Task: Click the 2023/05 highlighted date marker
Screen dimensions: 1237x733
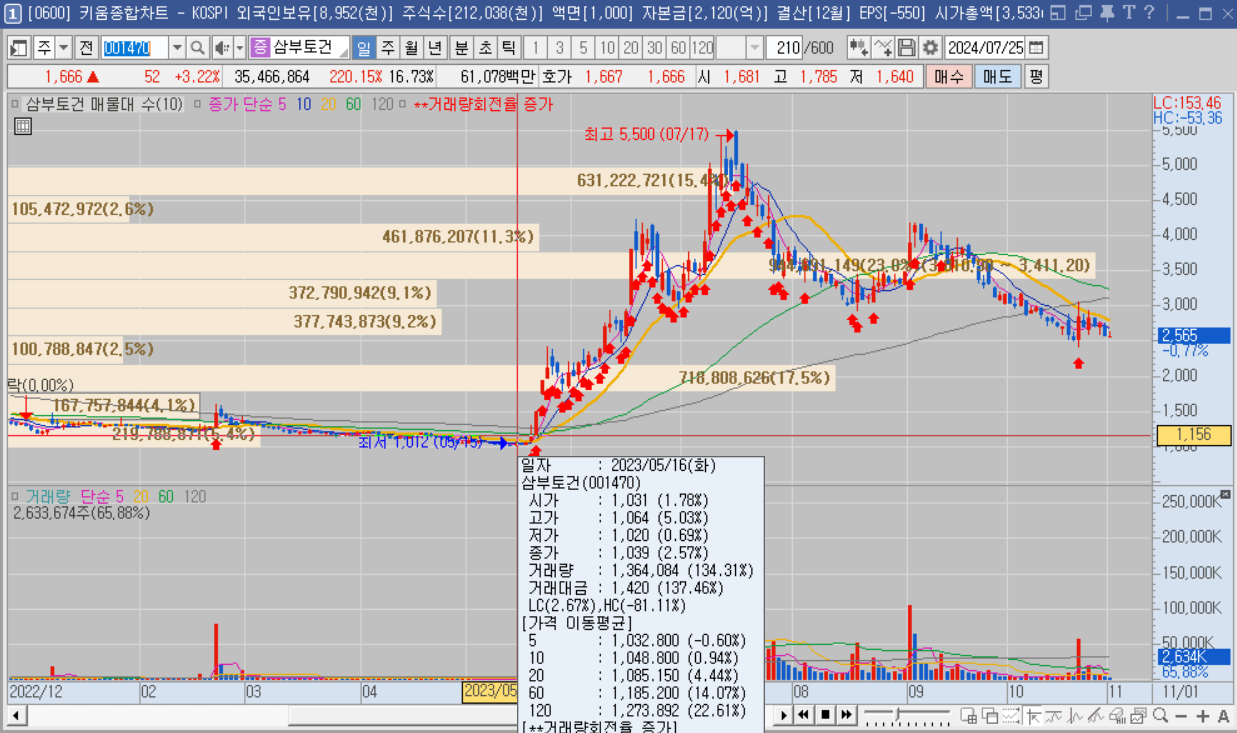Action: click(x=491, y=691)
